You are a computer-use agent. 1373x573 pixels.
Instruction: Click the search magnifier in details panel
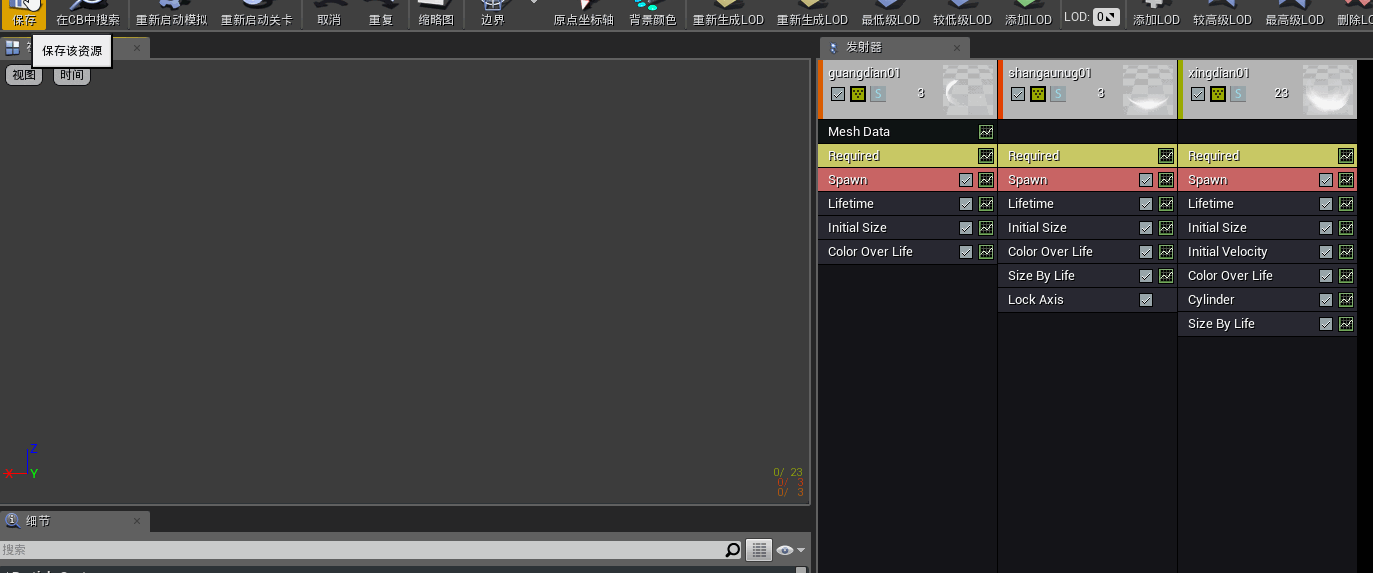(733, 550)
